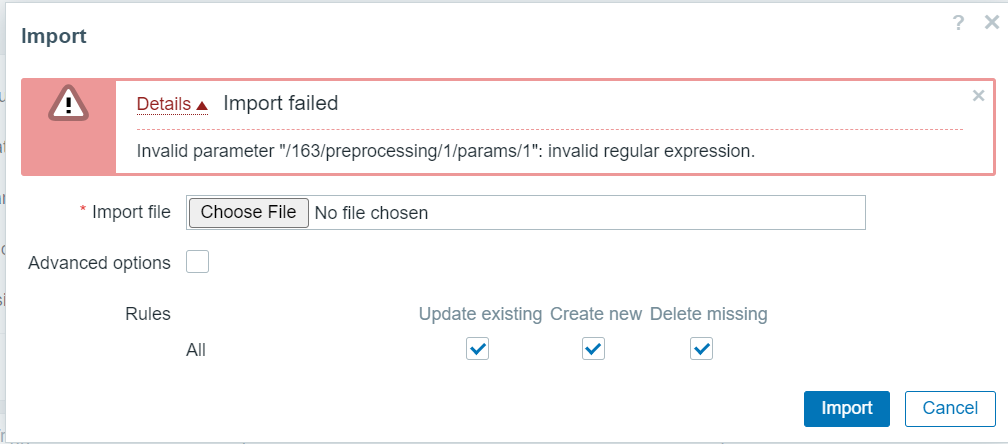
Task: Click the Cancel button
Action: 949,408
